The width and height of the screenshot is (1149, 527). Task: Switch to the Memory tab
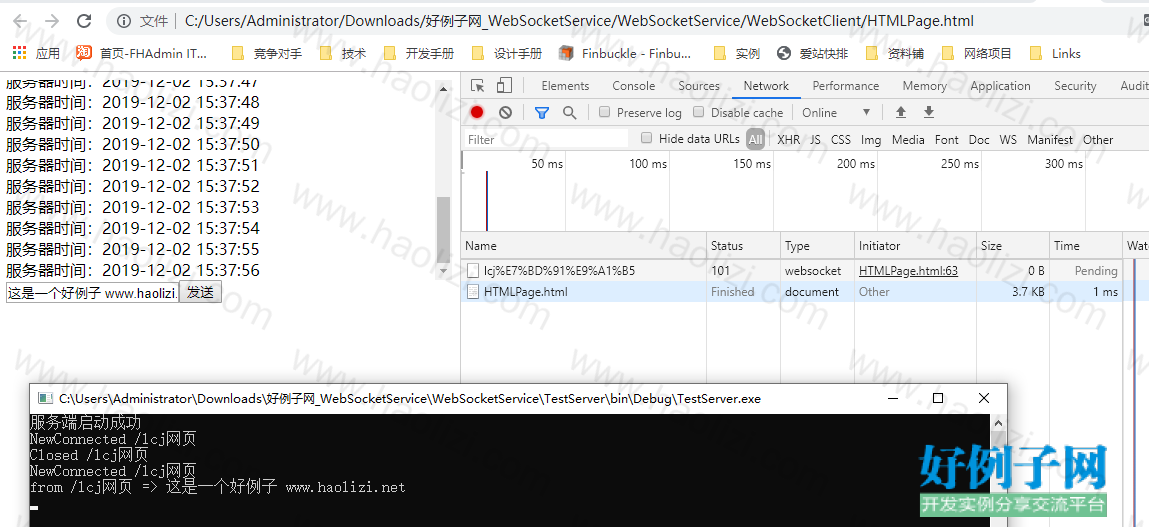(925, 86)
